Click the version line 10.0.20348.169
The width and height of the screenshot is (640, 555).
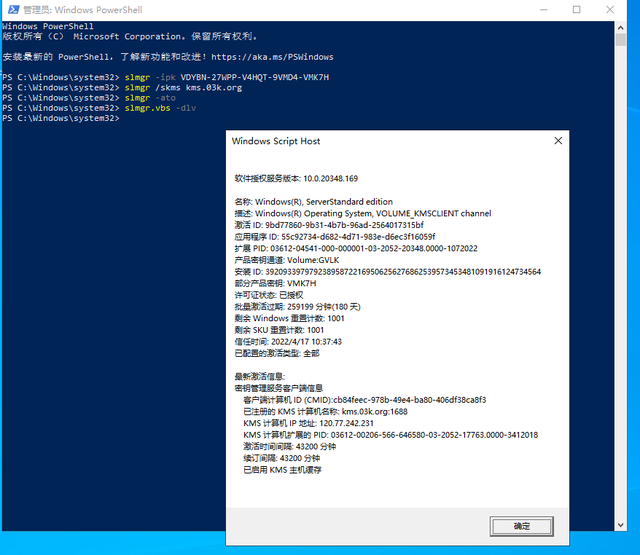(x=296, y=178)
